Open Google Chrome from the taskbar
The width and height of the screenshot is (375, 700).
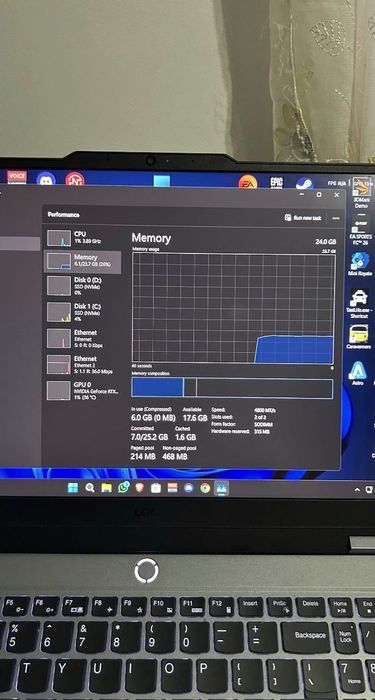pyautogui.click(x=205, y=488)
